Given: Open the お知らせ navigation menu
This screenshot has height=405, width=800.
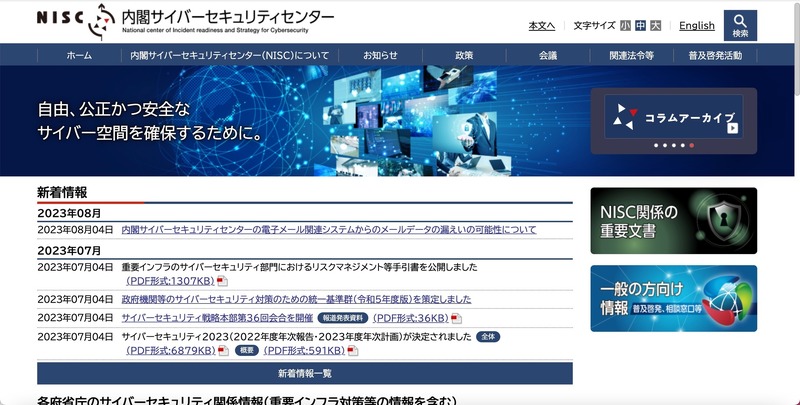Looking at the screenshot, I should click(x=380, y=56).
